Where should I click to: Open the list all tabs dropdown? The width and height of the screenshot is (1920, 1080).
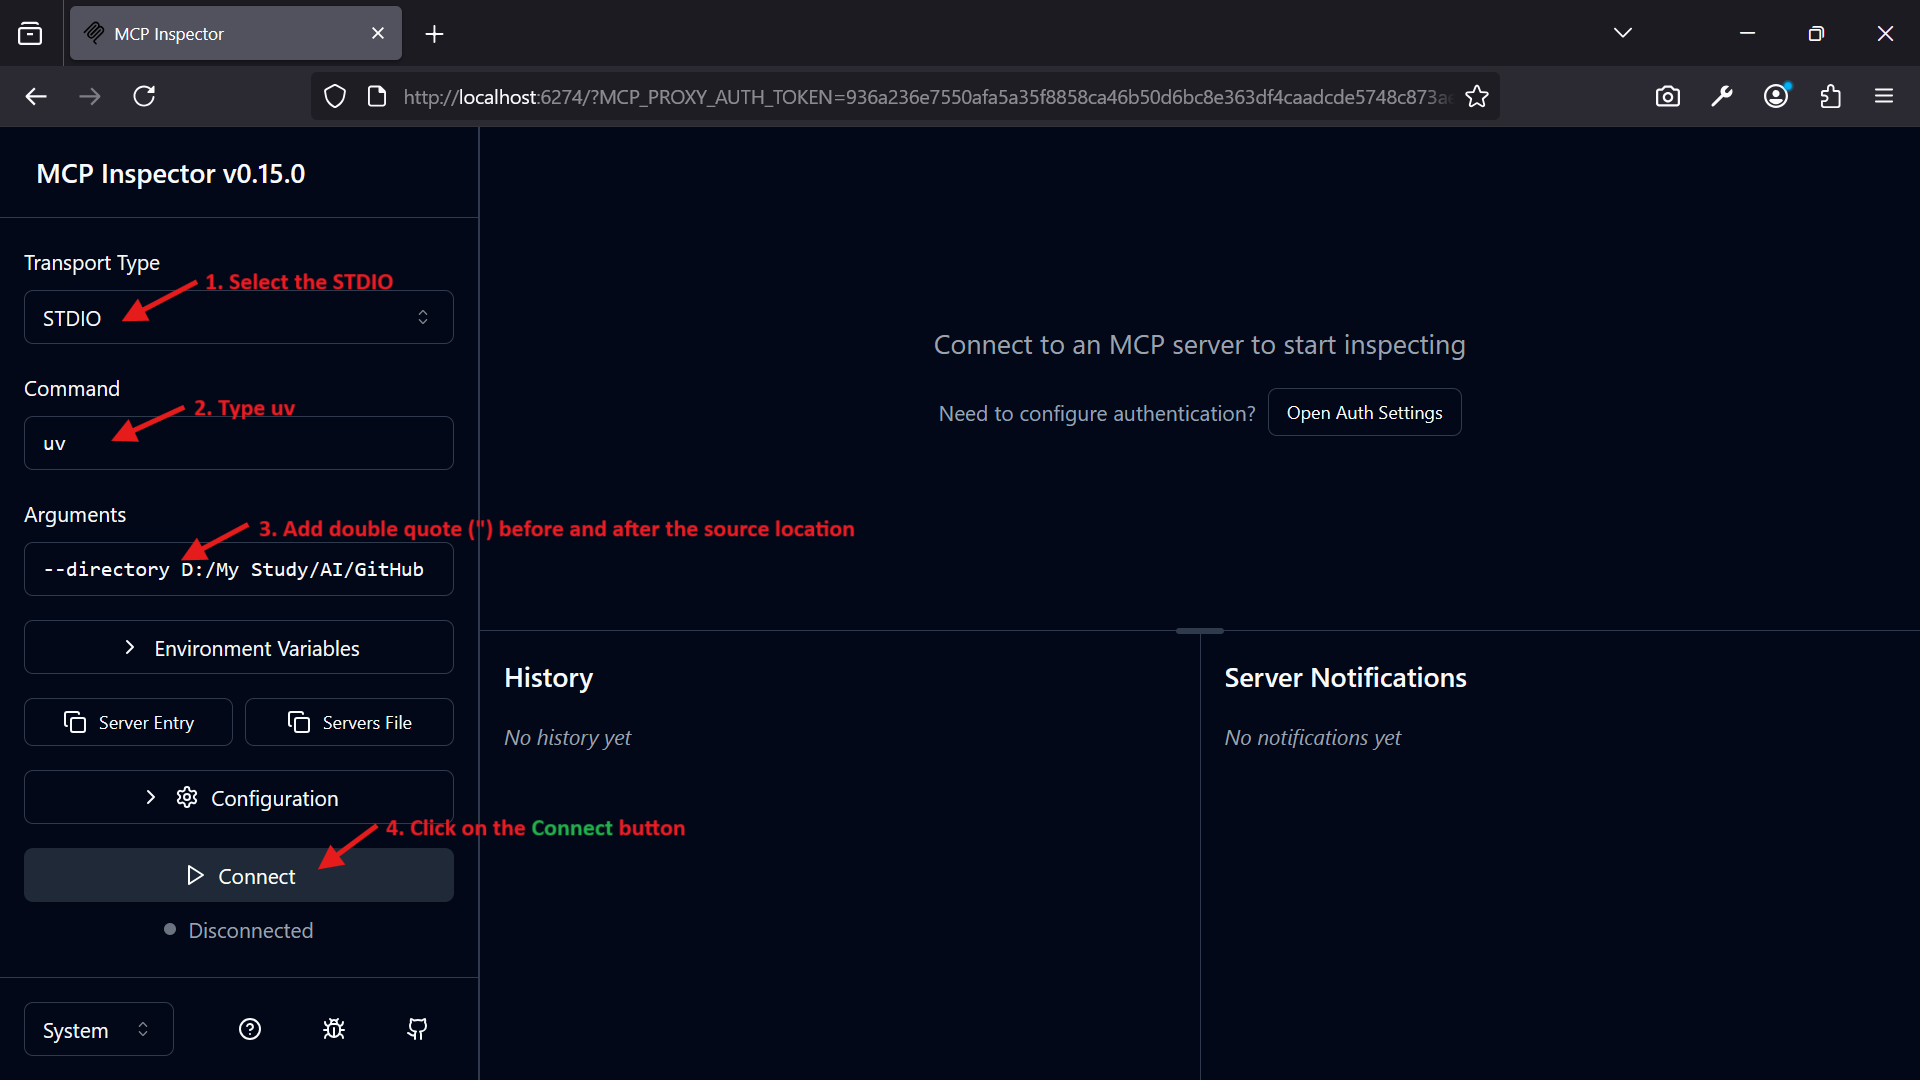click(x=1623, y=33)
